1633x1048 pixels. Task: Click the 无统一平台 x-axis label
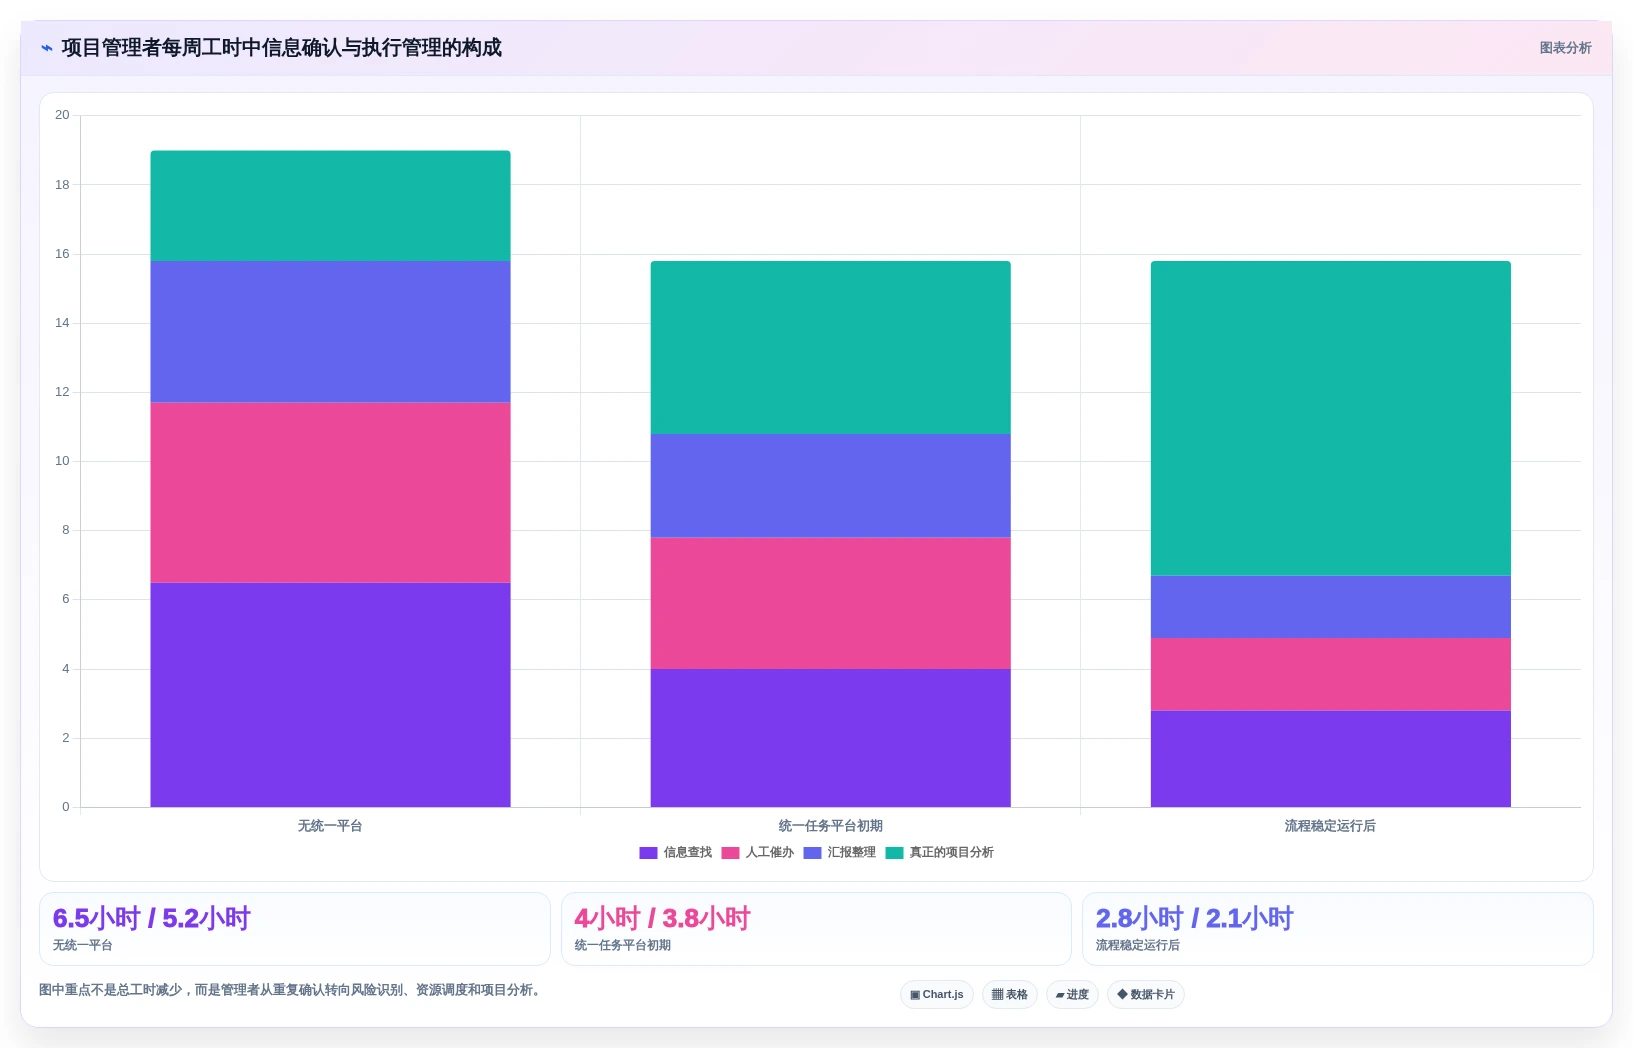pyautogui.click(x=330, y=826)
